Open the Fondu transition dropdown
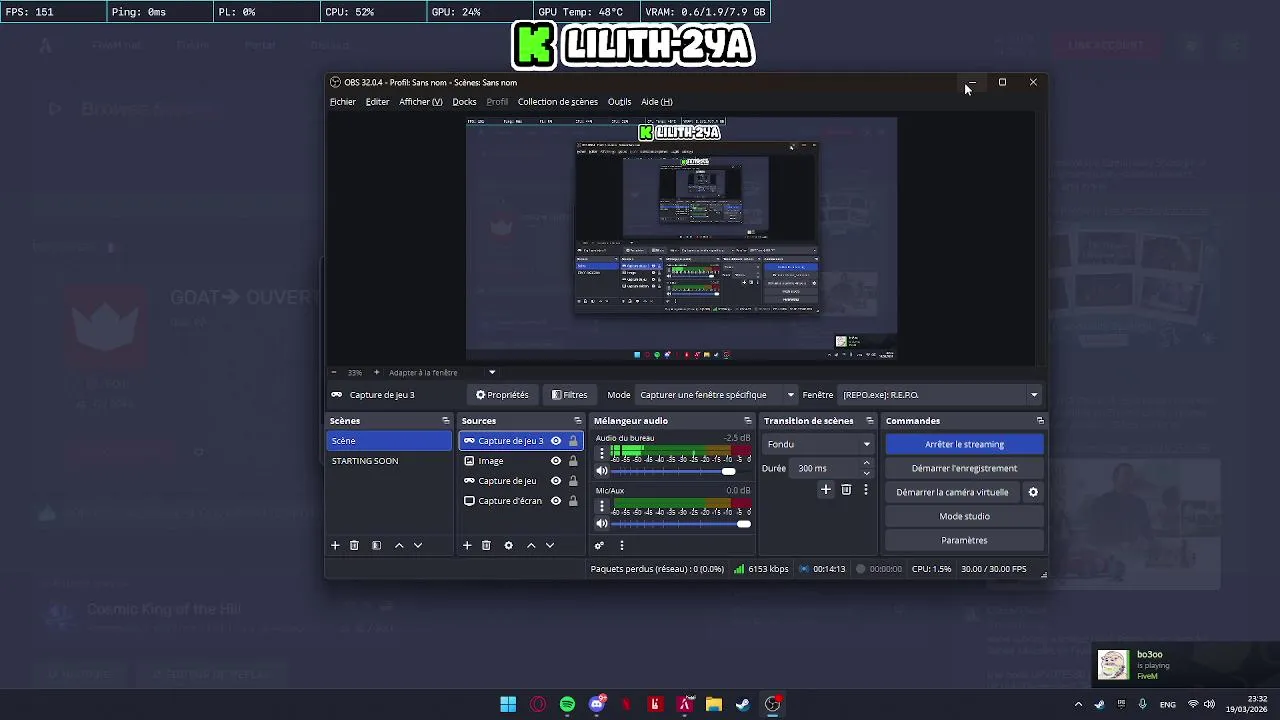This screenshot has height=720, width=1280. tap(818, 444)
